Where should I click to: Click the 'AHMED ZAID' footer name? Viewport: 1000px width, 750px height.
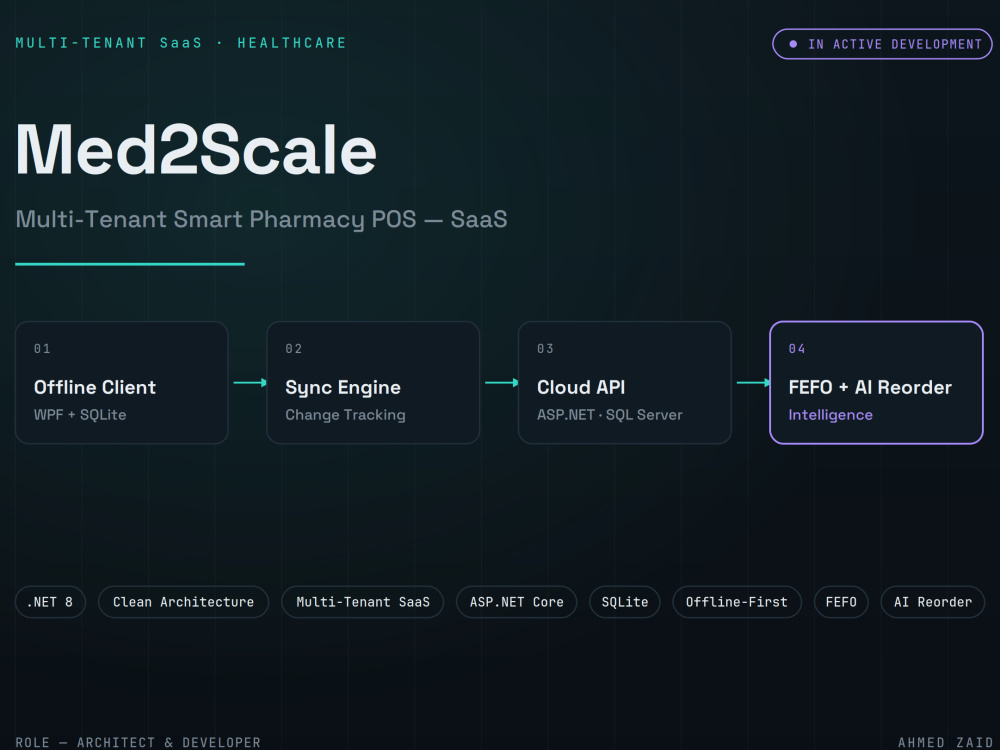pyautogui.click(x=945, y=742)
